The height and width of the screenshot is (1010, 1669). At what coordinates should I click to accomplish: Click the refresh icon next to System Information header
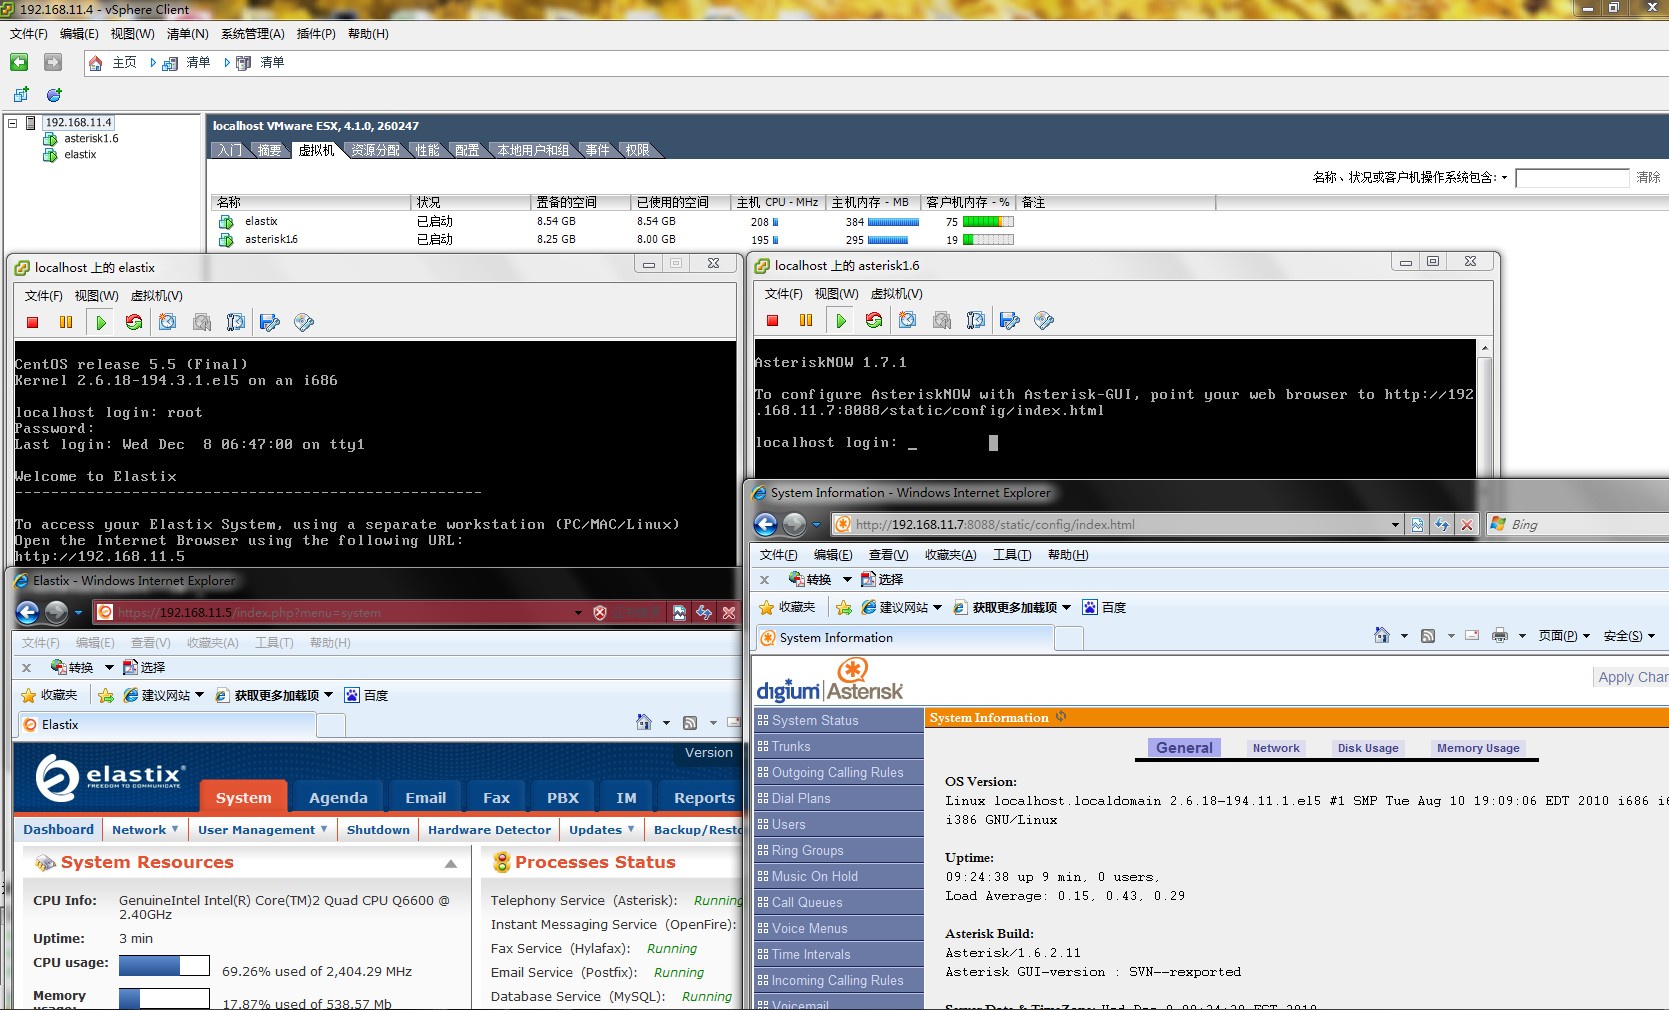point(1061,717)
